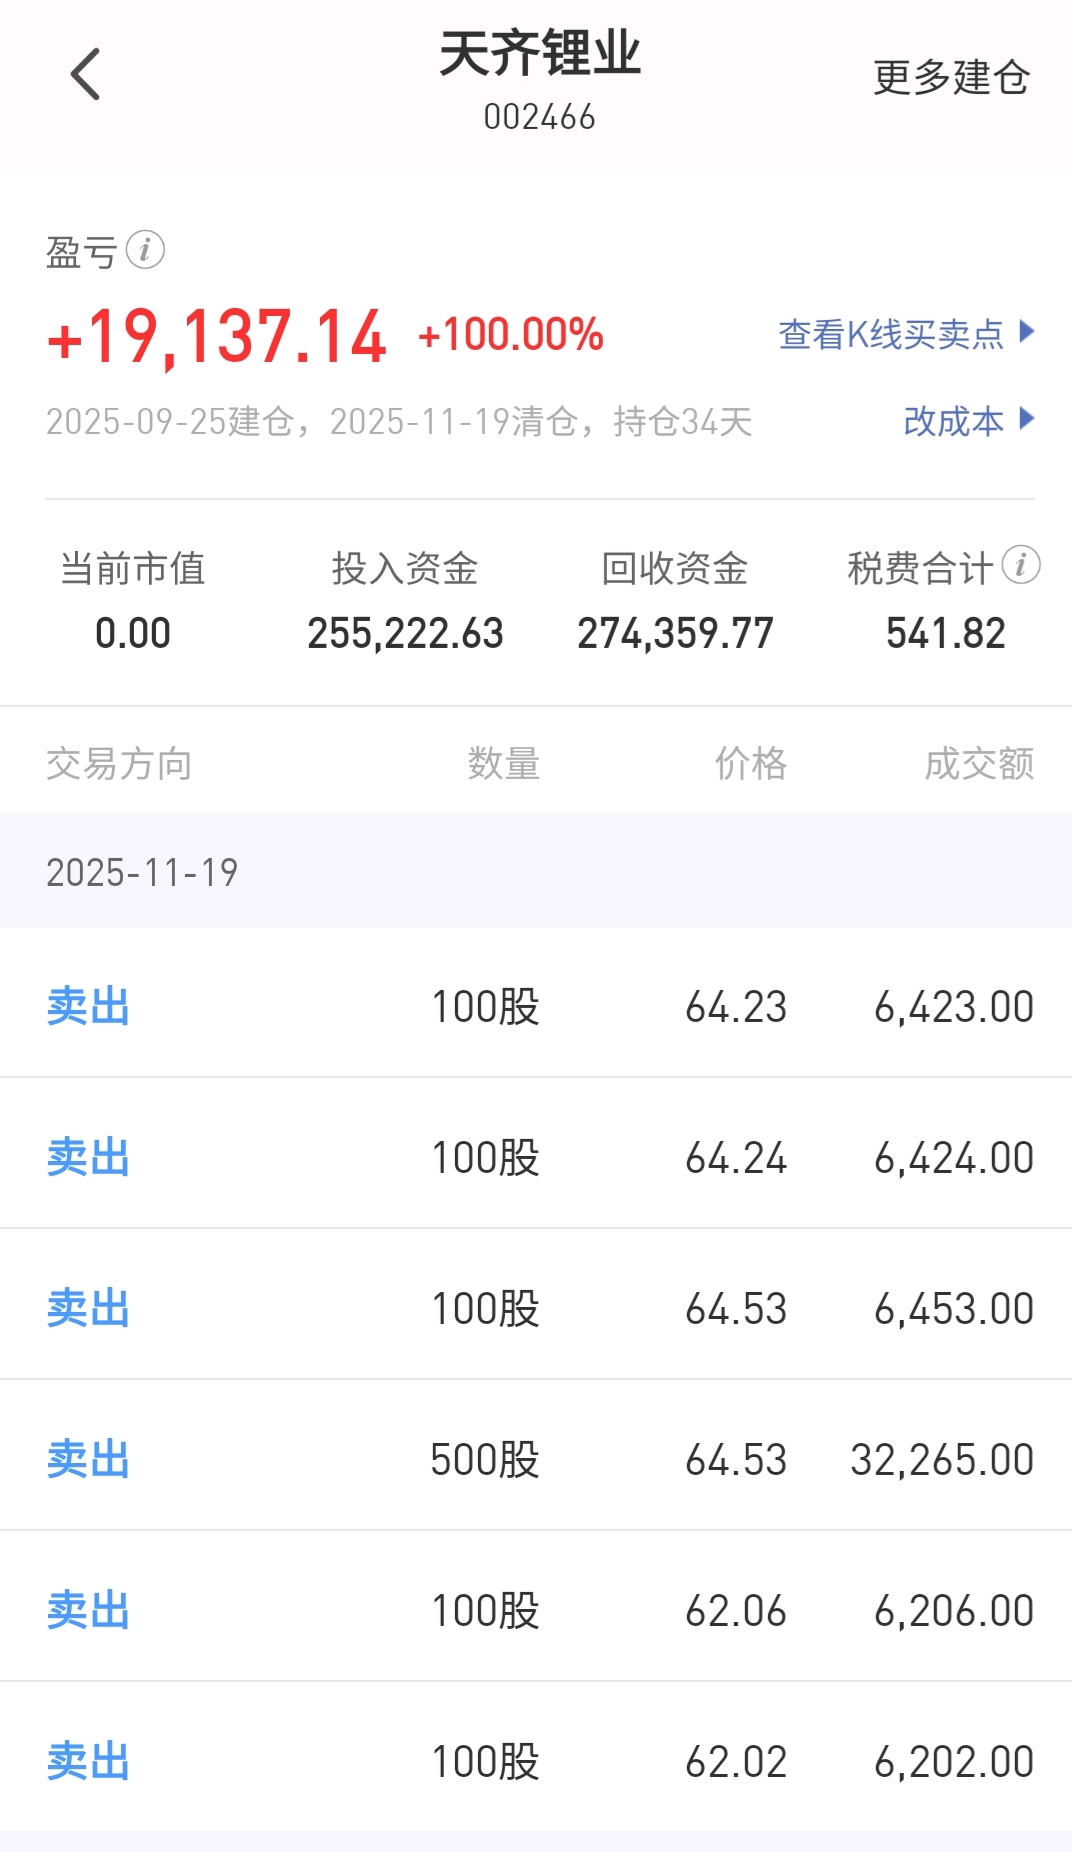Open the 盈亏 info icon
This screenshot has width=1072, height=1852.
146,250
